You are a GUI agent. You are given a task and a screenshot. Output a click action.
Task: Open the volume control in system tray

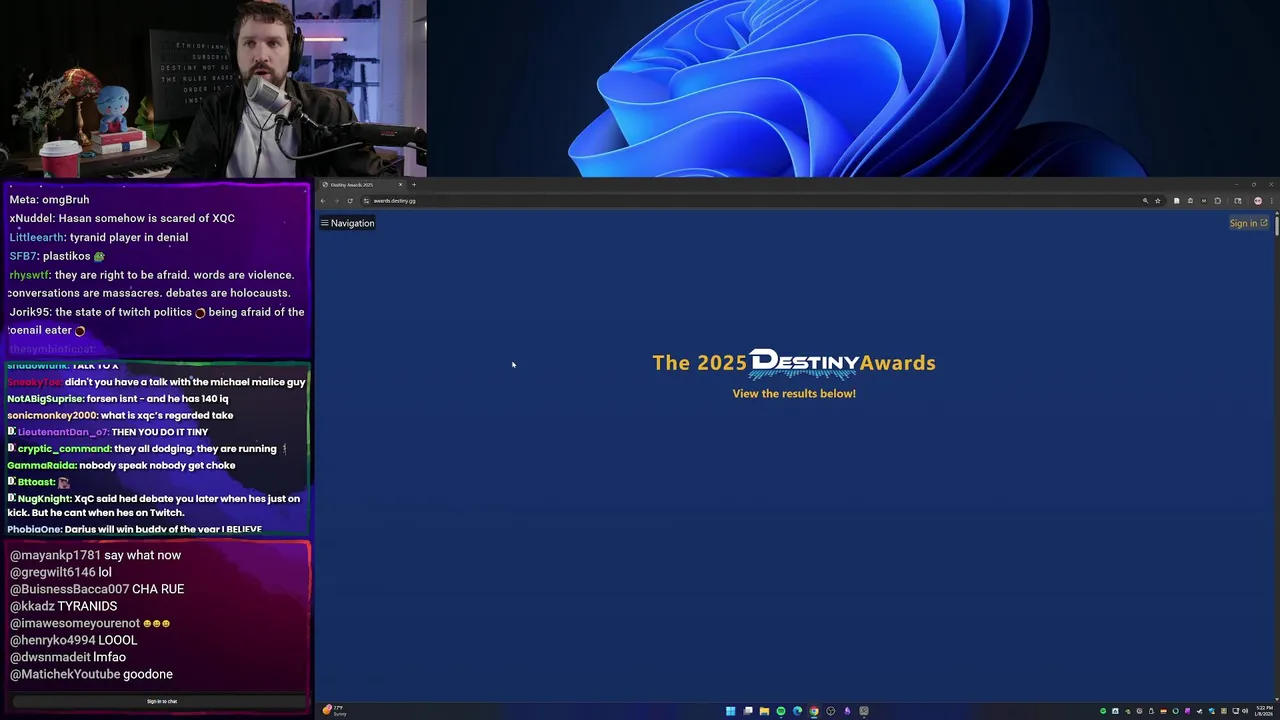(1245, 711)
